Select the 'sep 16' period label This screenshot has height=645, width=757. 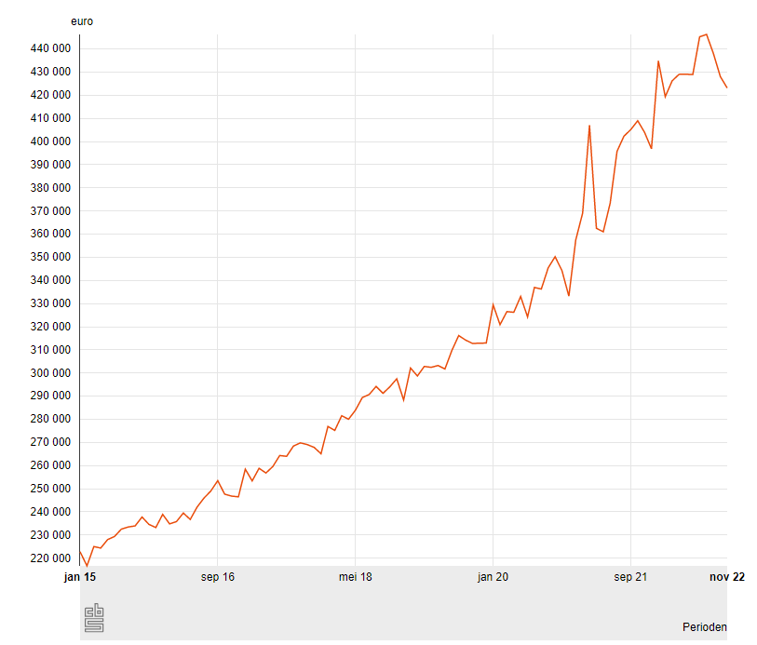[217, 577]
